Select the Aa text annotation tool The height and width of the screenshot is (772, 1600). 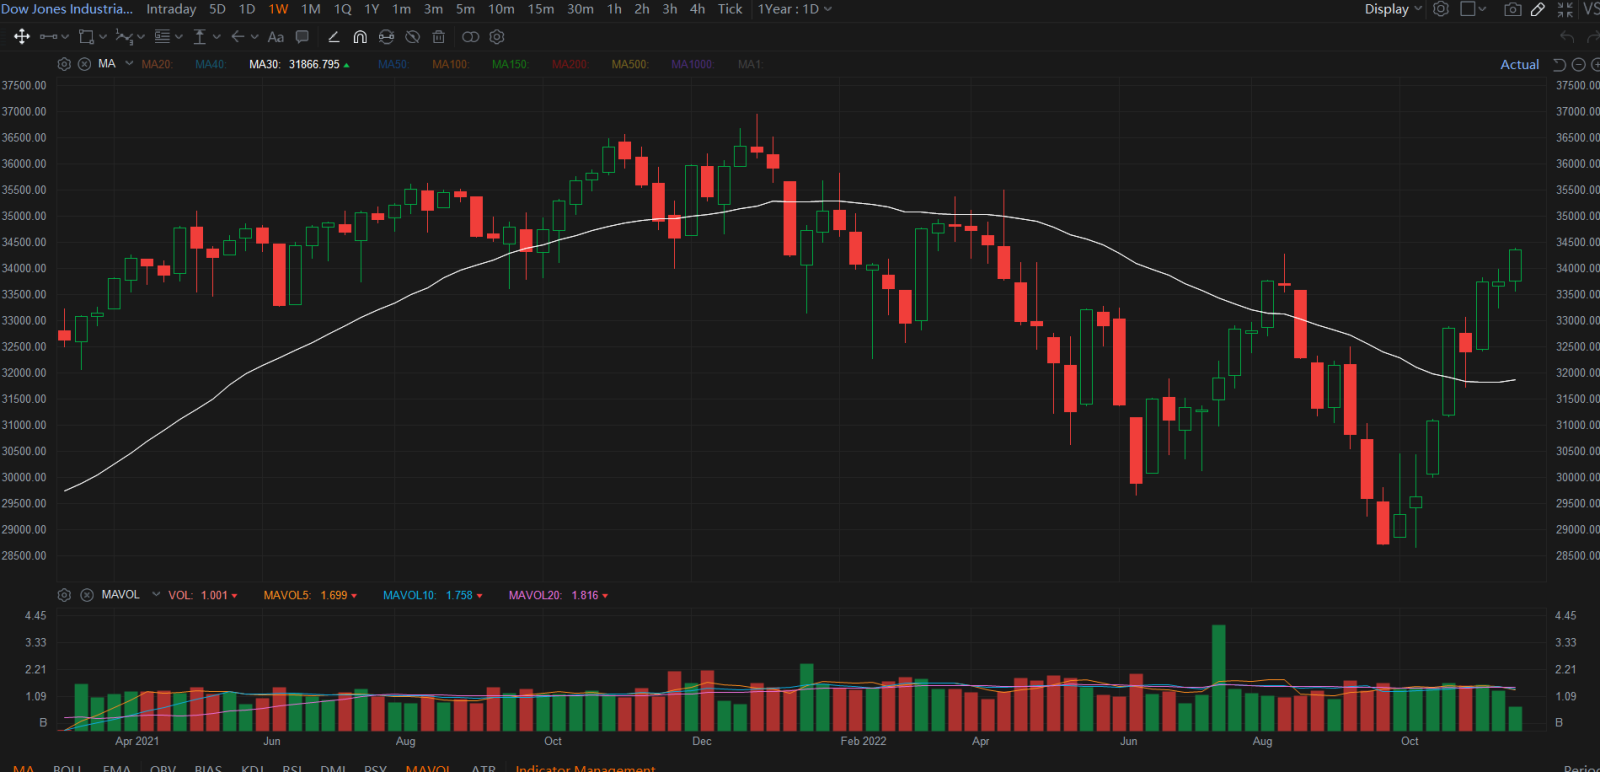point(276,37)
